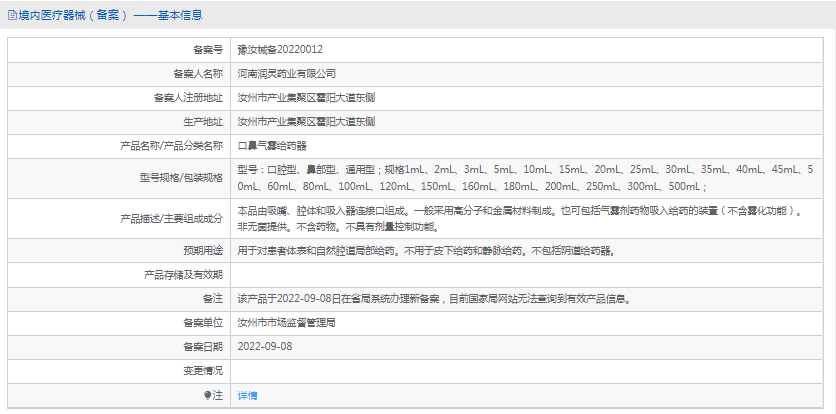Click the 产品名称/产品分类名称 label
836x414 pixels.
coord(172,146)
